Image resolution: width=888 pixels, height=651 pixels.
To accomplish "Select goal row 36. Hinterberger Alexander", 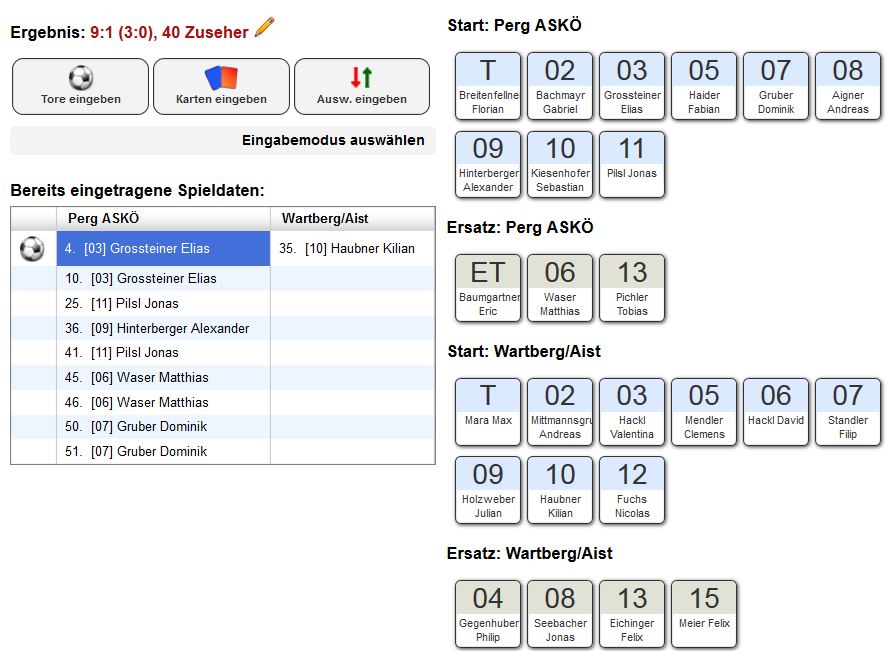I will pyautogui.click(x=163, y=328).
